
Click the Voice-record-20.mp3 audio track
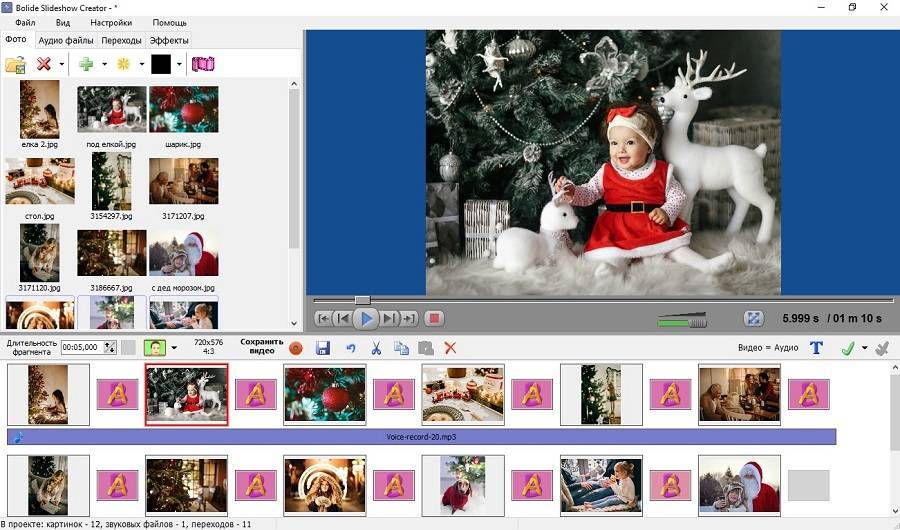421,437
